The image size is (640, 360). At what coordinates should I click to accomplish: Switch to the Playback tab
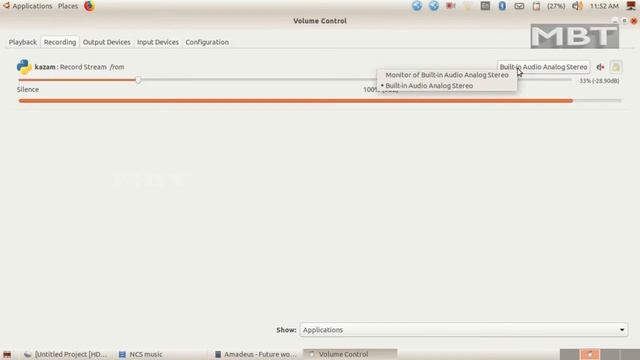pyautogui.click(x=23, y=42)
